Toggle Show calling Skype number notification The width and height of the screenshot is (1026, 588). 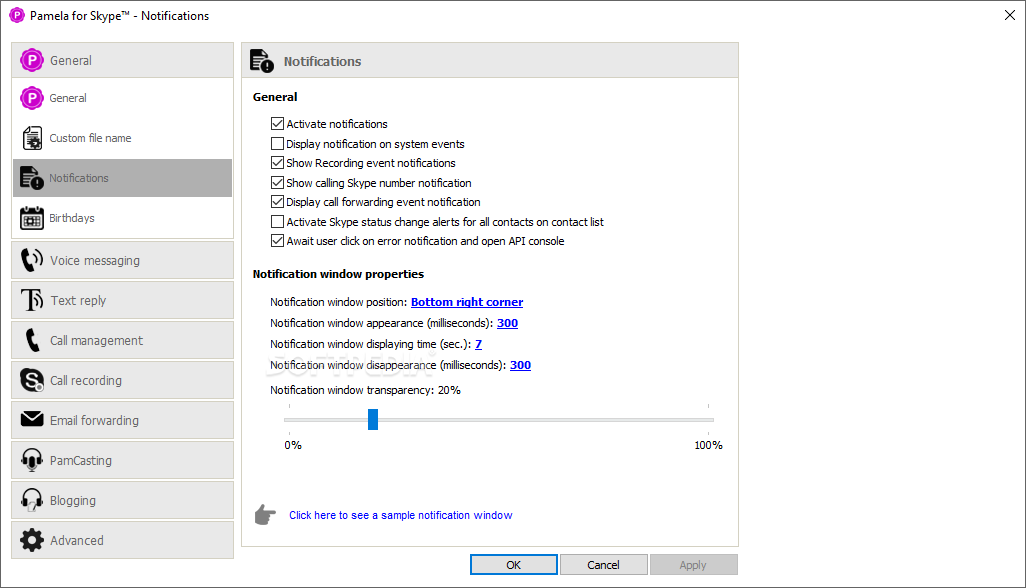277,182
